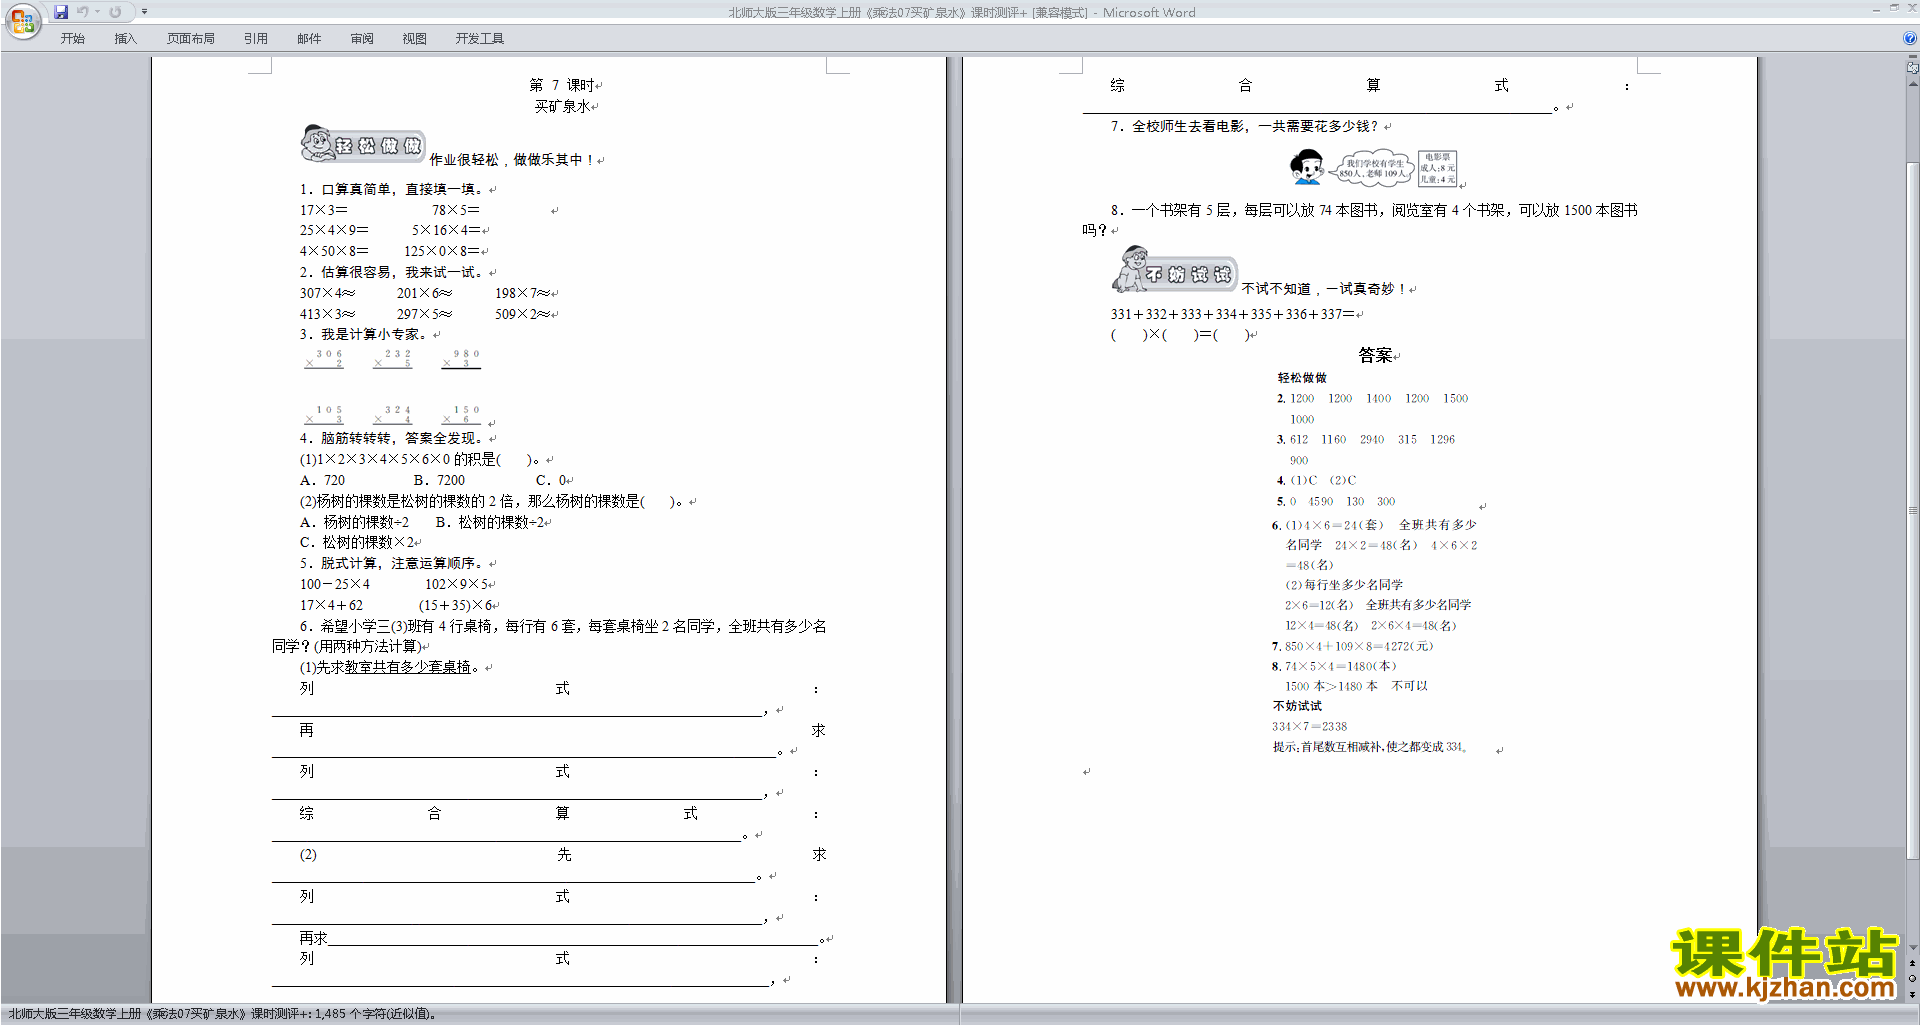1920x1025 pixels.
Task: Toggle the ruler icon above scrollbar
Action: (1913, 67)
